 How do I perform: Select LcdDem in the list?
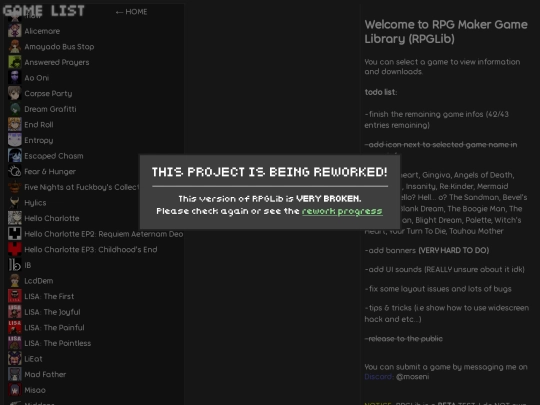39,281
